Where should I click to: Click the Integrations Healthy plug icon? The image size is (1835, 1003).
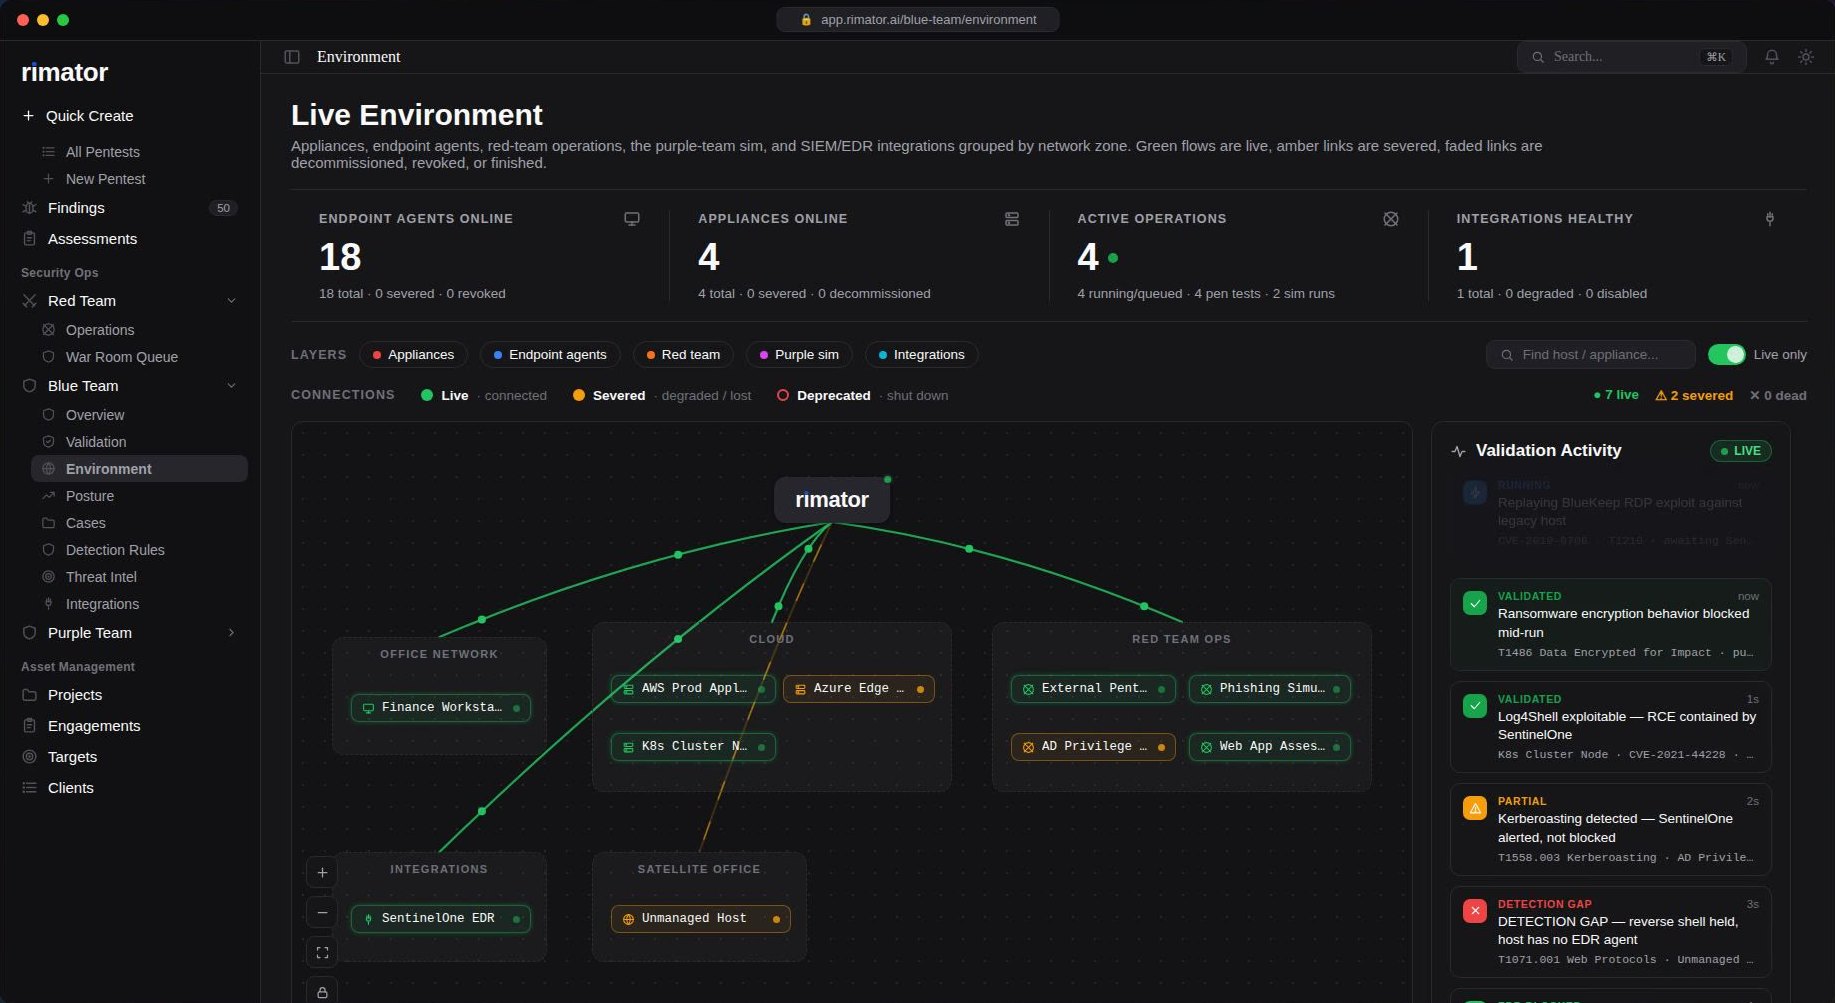pyautogui.click(x=1770, y=219)
